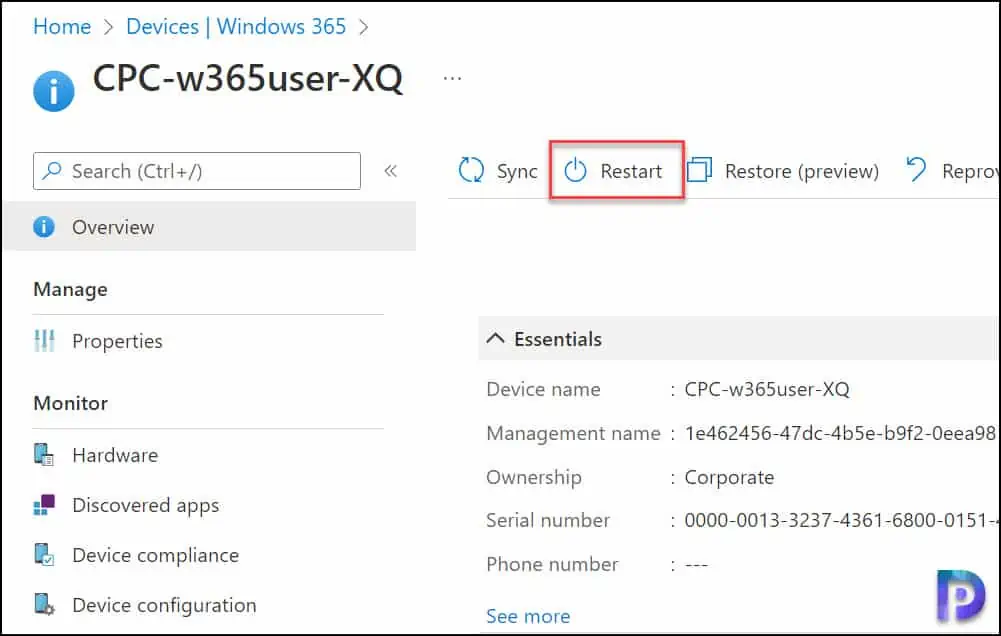This screenshot has width=1001, height=636.
Task: Click the Management name label
Action: pyautogui.click(x=573, y=433)
